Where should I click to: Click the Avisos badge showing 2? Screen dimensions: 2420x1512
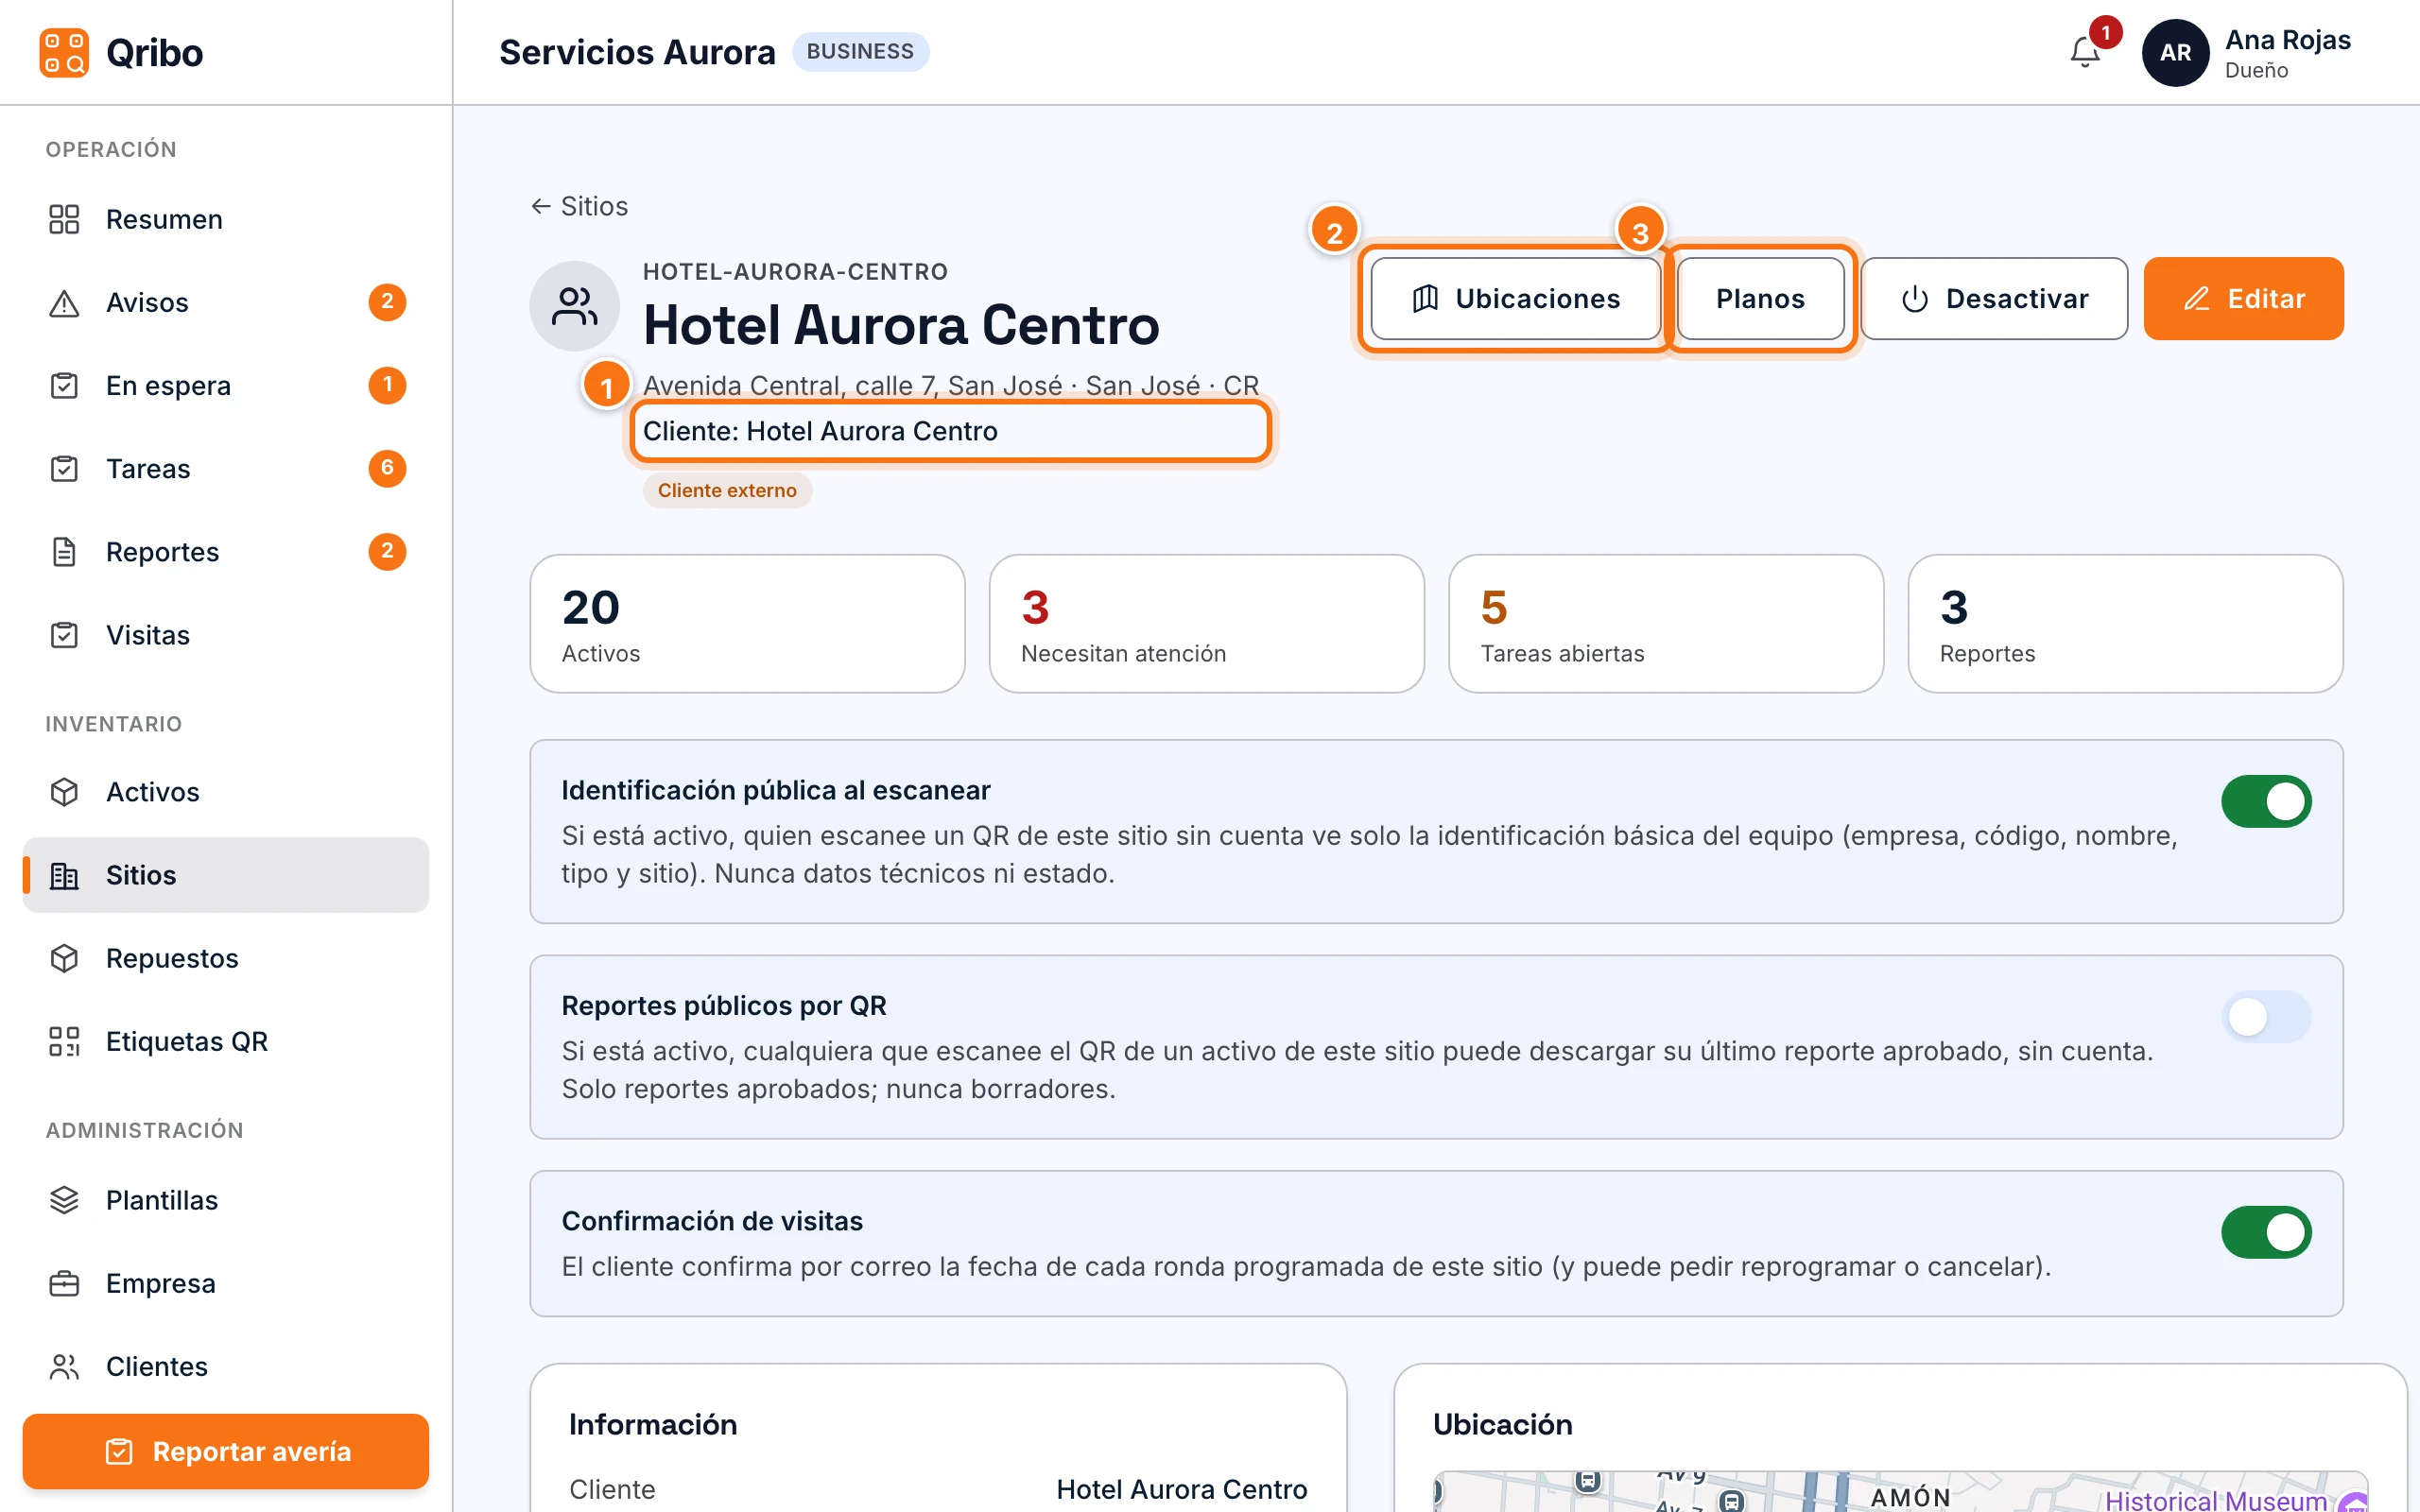[x=387, y=302]
